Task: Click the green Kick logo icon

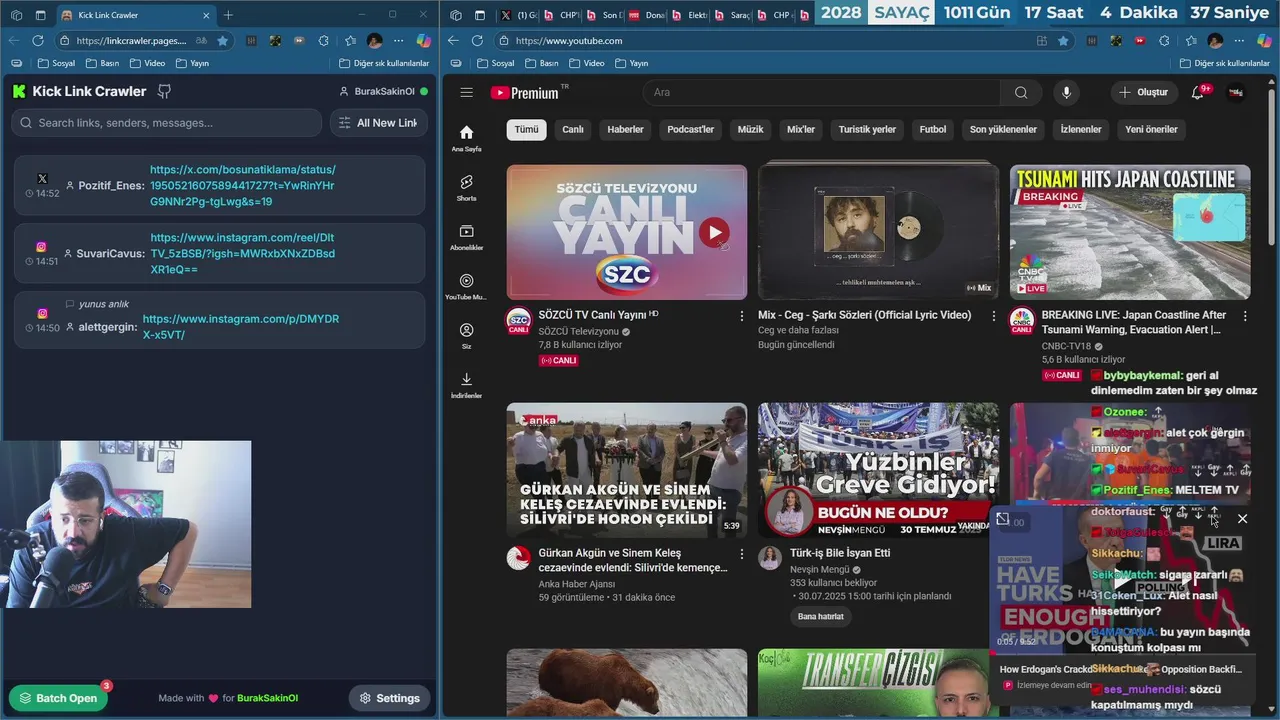Action: [x=19, y=91]
